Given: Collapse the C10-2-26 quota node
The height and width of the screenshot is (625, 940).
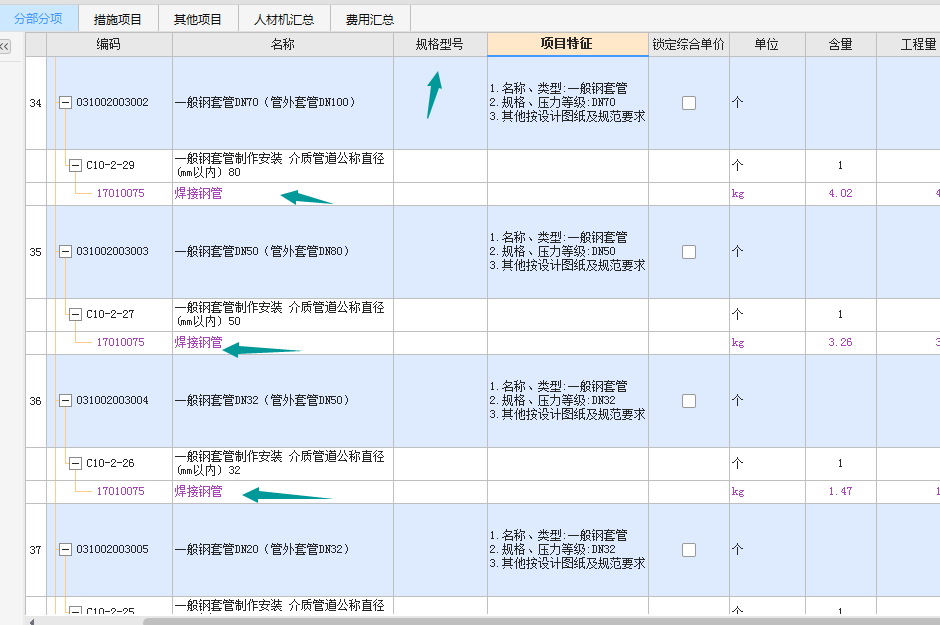Looking at the screenshot, I should tap(75, 463).
